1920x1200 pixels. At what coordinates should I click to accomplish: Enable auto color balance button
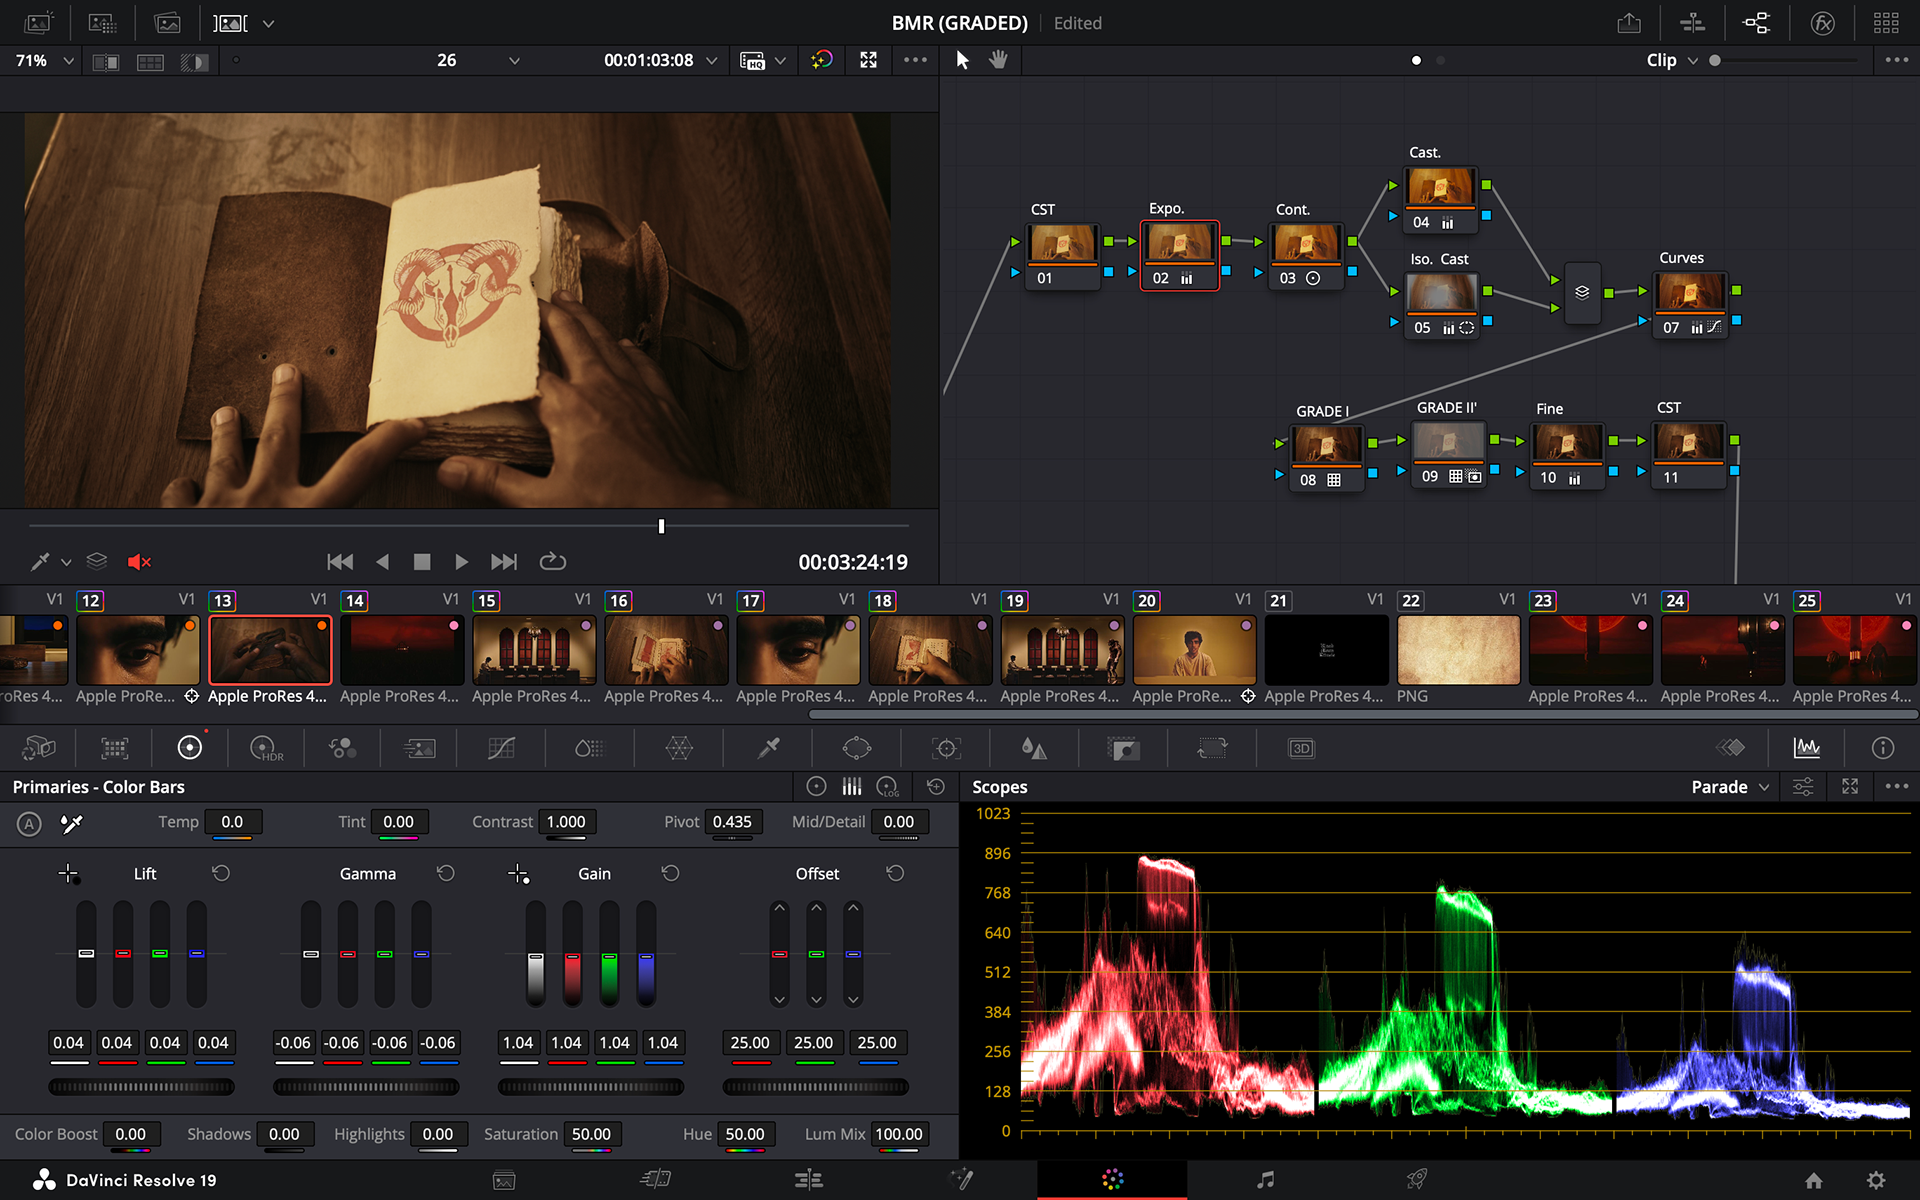coord(29,824)
